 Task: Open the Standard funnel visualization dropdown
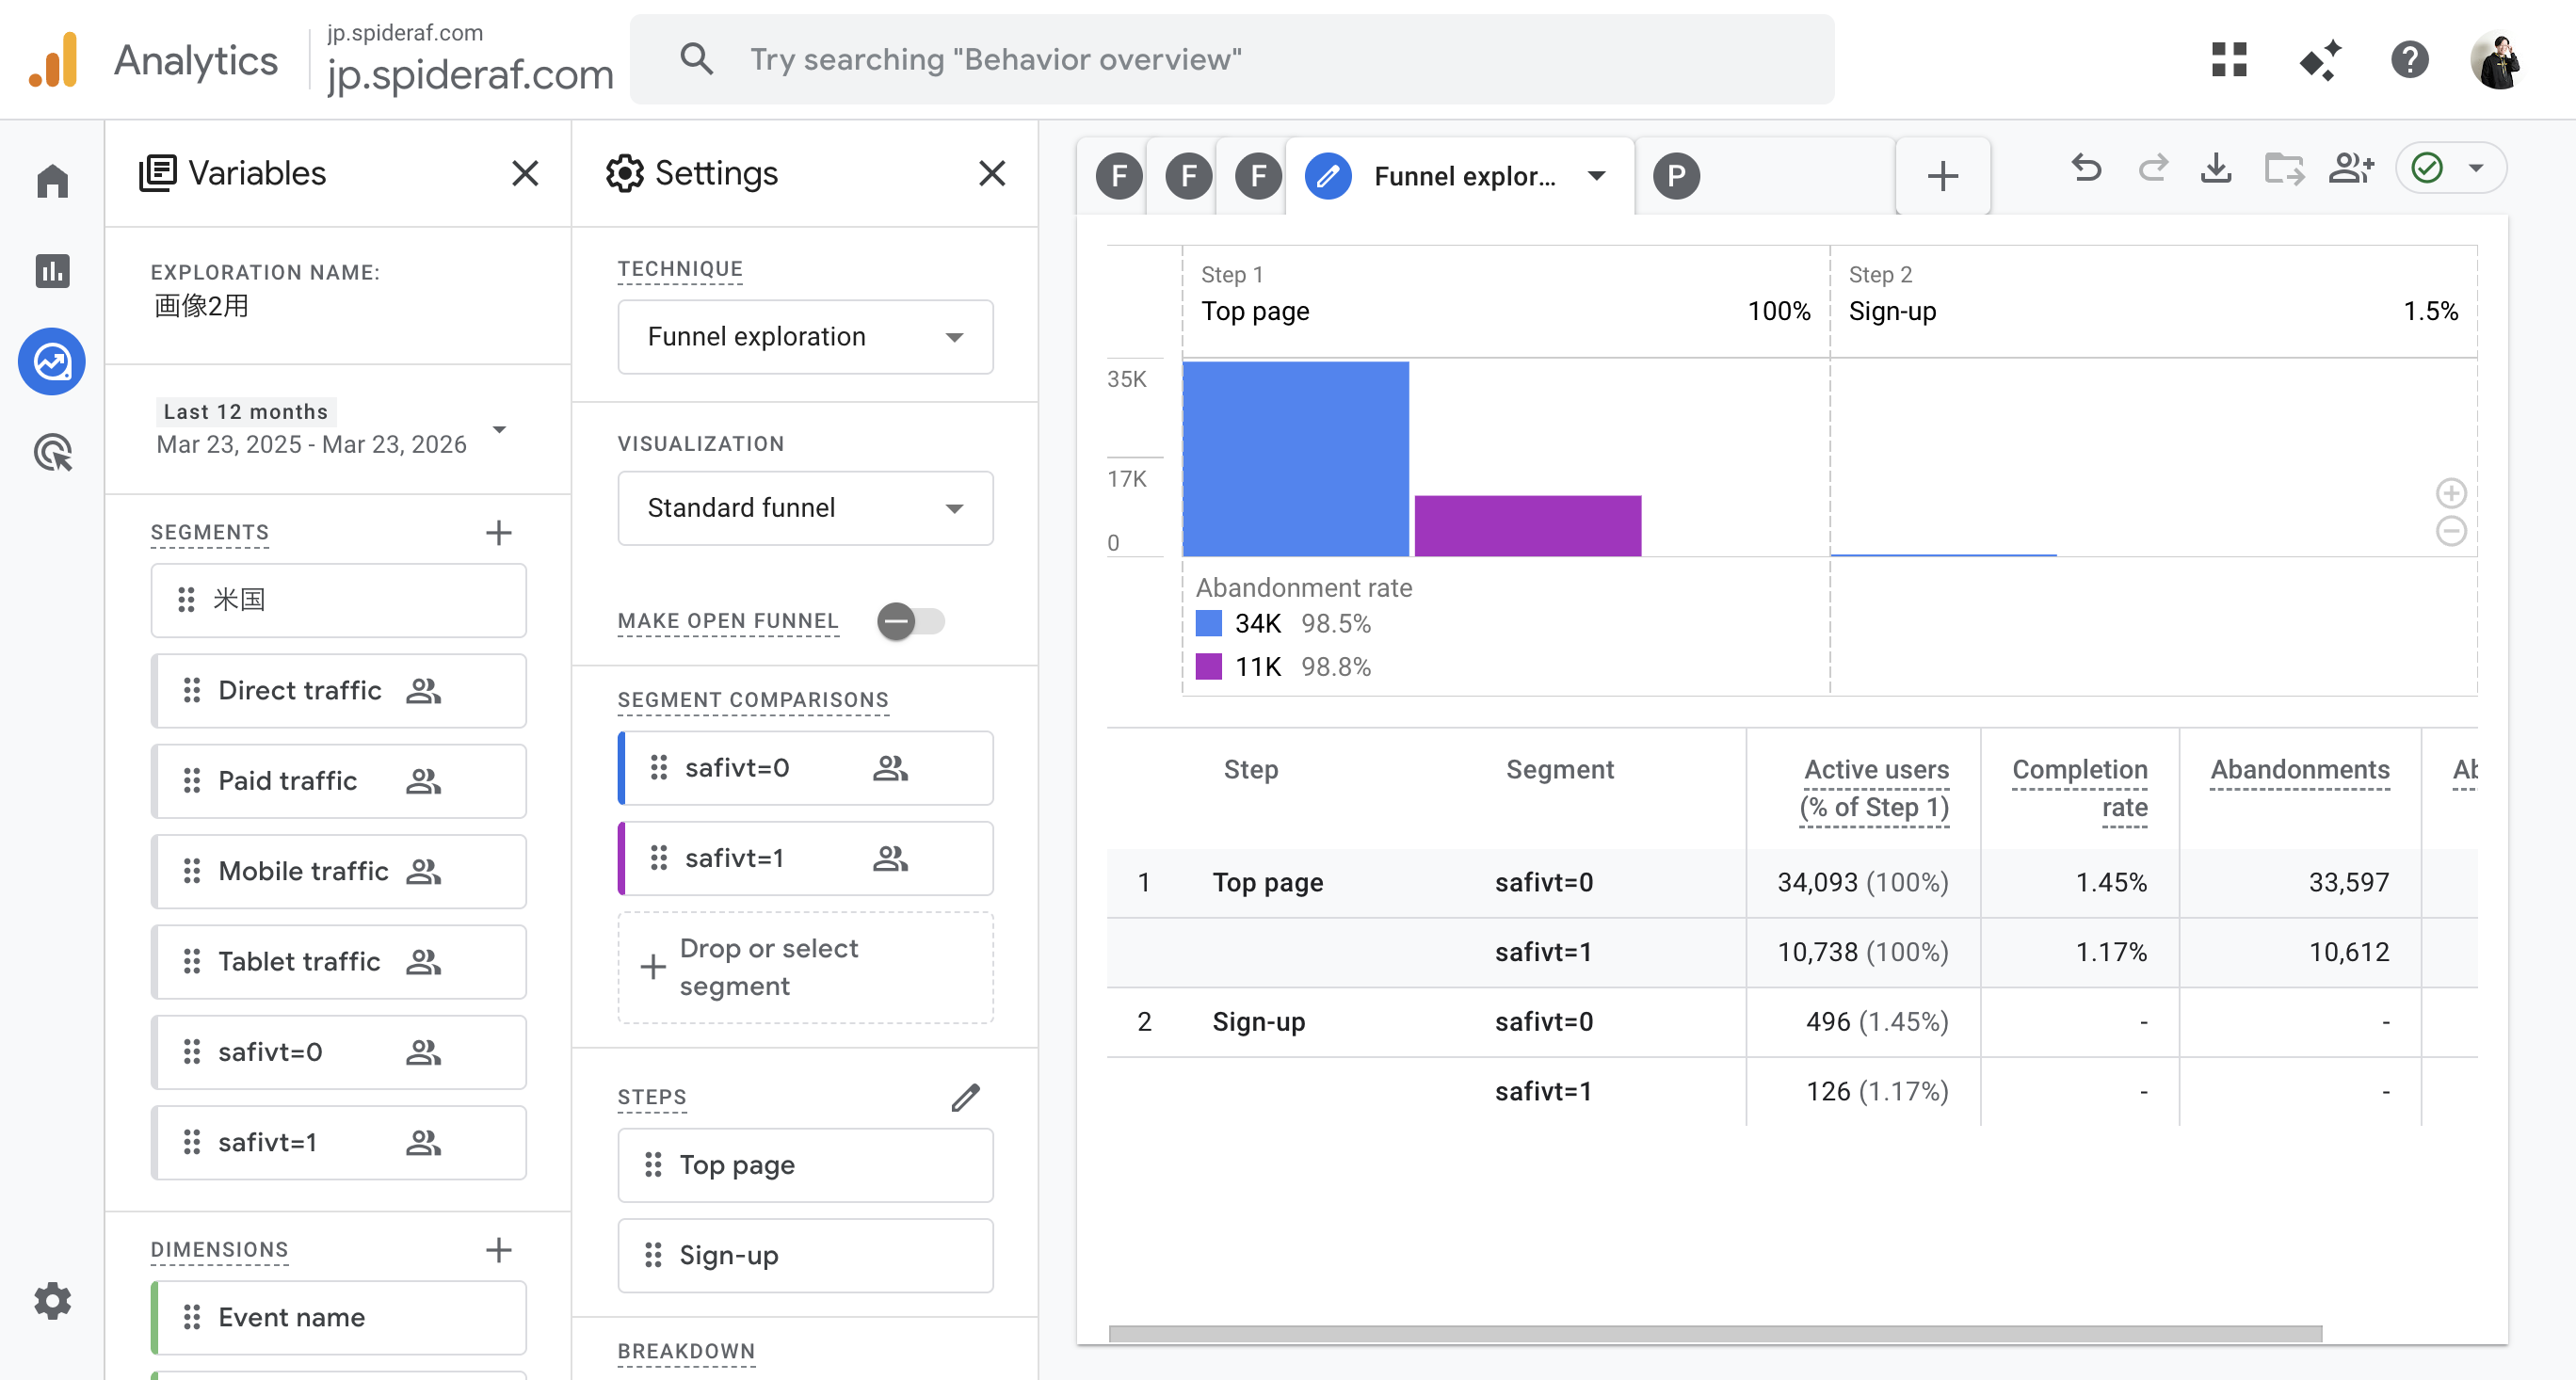coord(805,508)
